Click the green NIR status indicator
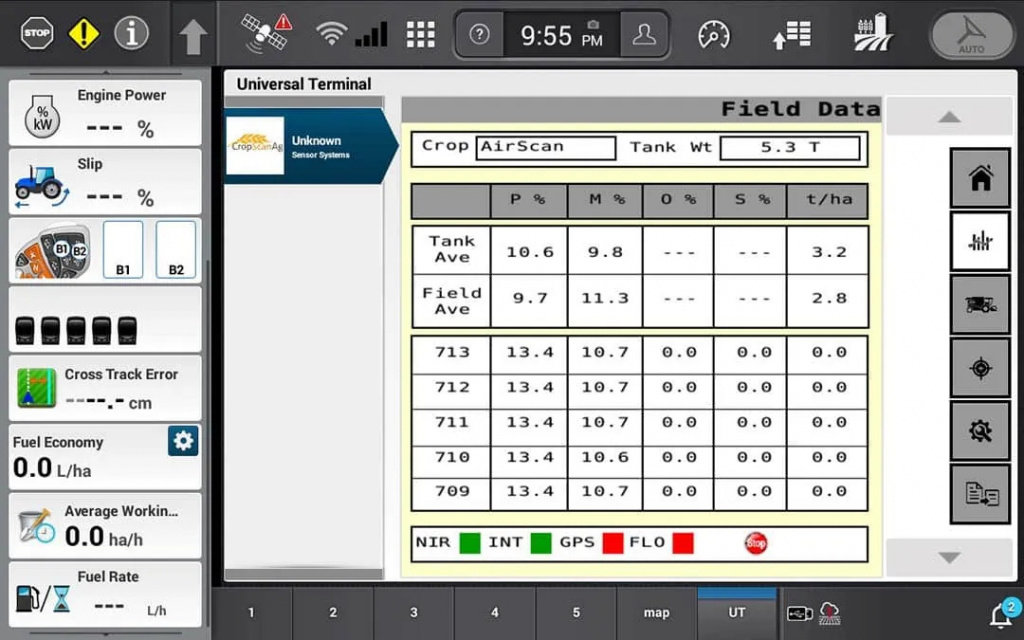This screenshot has height=640, width=1024. (470, 543)
